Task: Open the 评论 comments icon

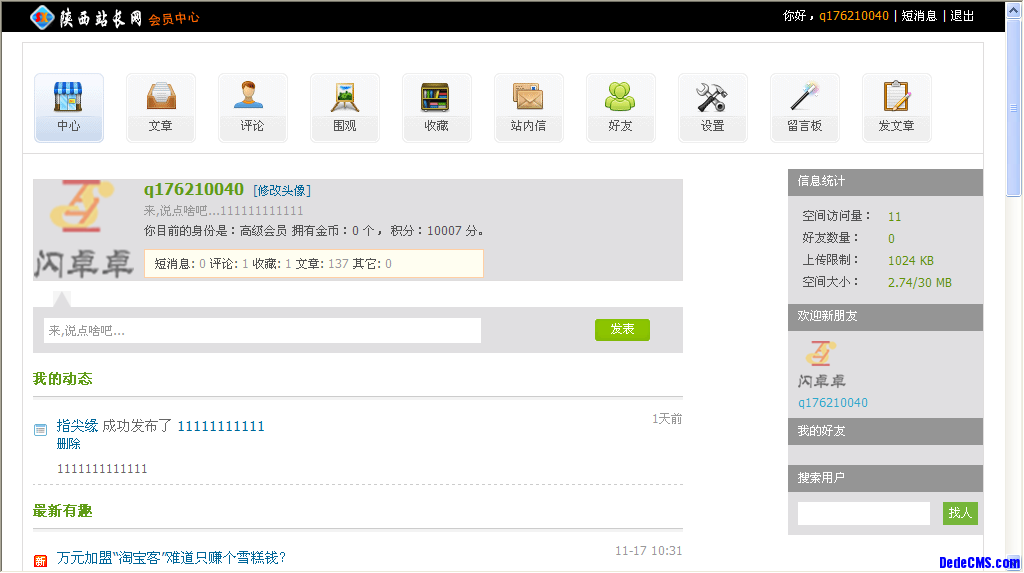Action: coord(253,108)
